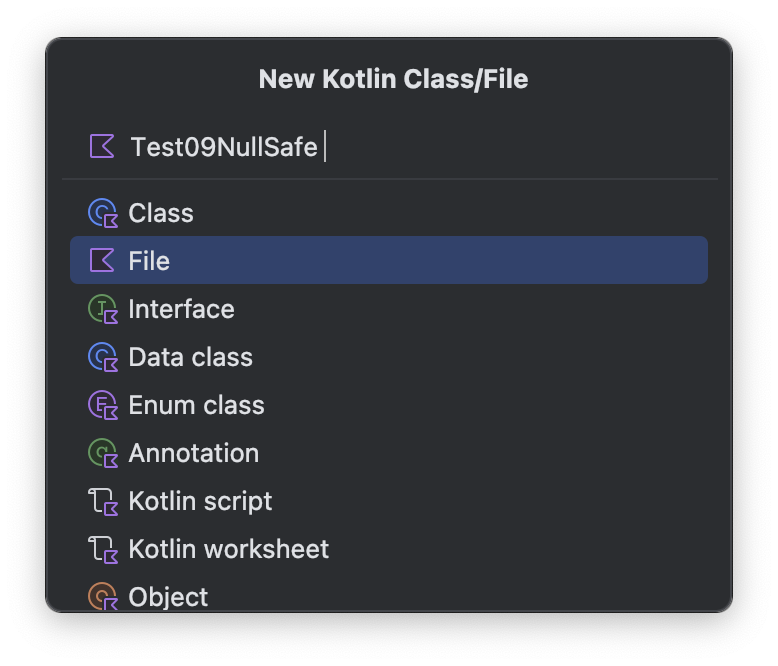Click the Data class icon
778x666 pixels.
[x=103, y=357]
